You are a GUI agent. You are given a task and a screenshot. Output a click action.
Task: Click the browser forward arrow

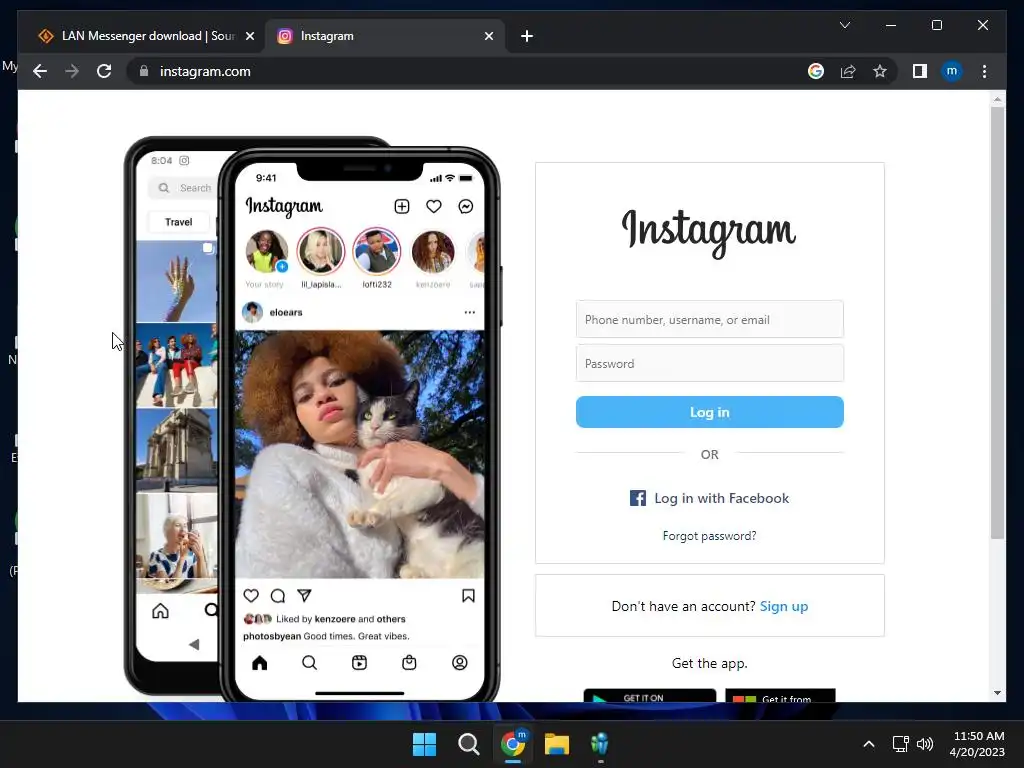(x=72, y=71)
